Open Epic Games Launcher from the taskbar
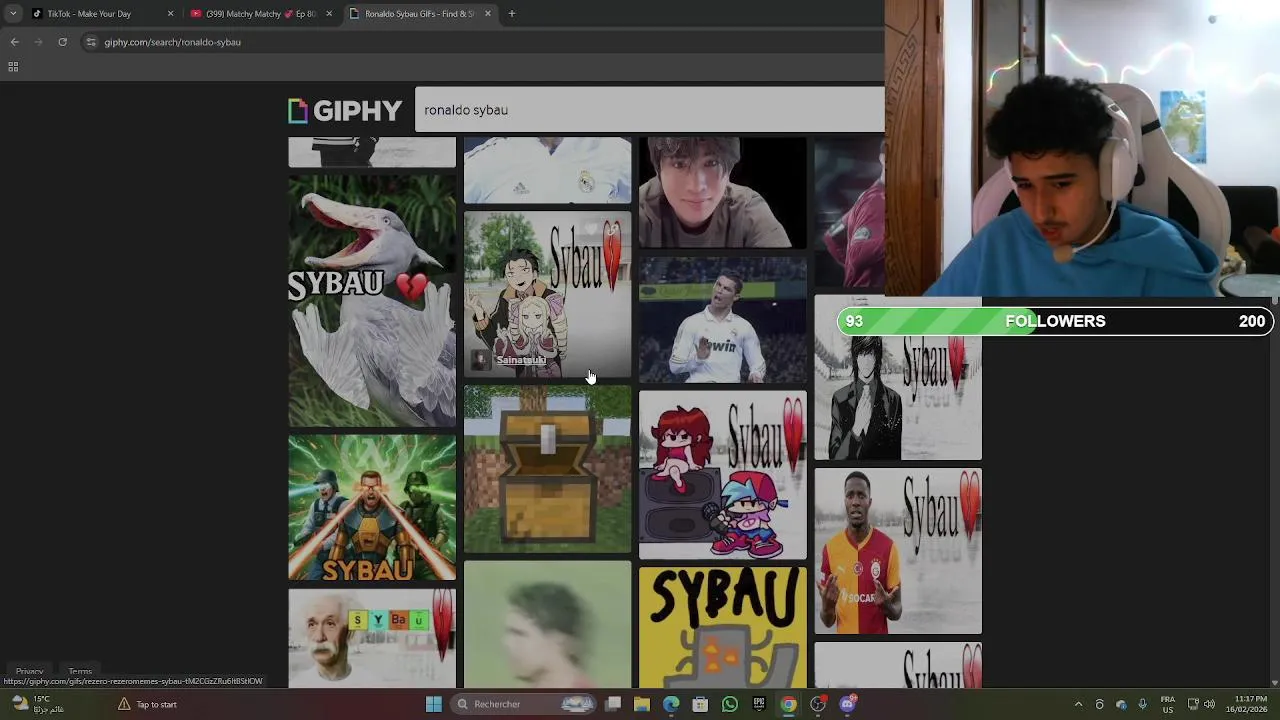The width and height of the screenshot is (1280, 720). pyautogui.click(x=759, y=704)
